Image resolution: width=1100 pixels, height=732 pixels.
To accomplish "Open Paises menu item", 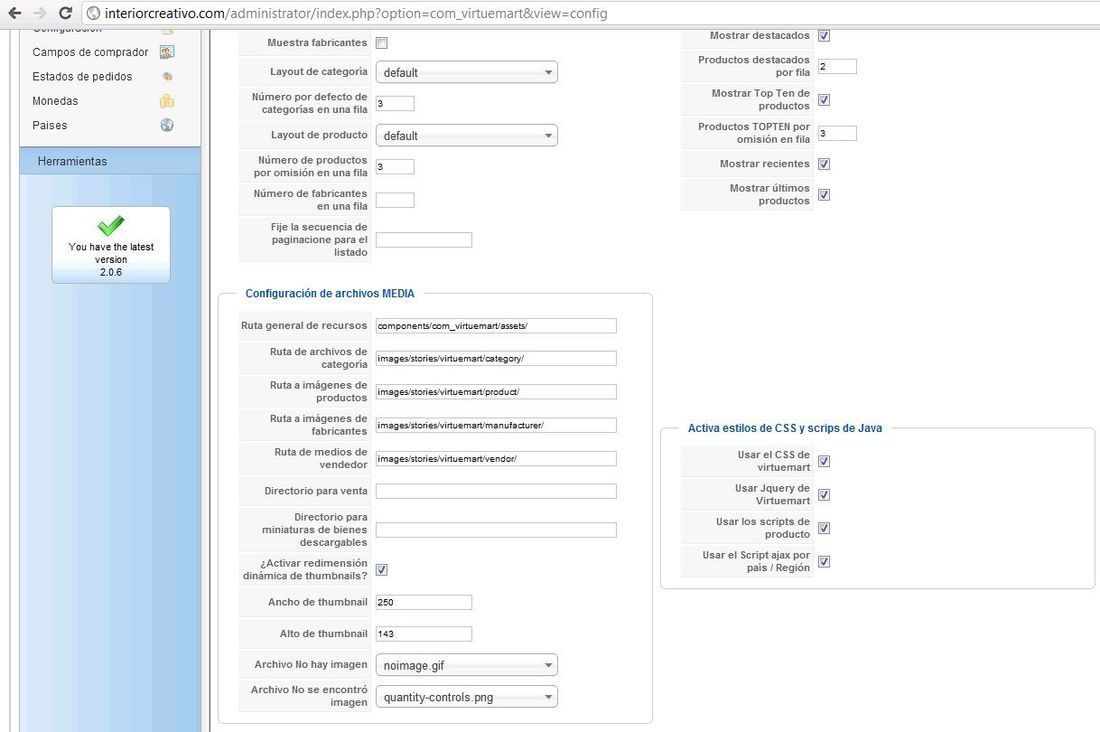I will coord(50,125).
